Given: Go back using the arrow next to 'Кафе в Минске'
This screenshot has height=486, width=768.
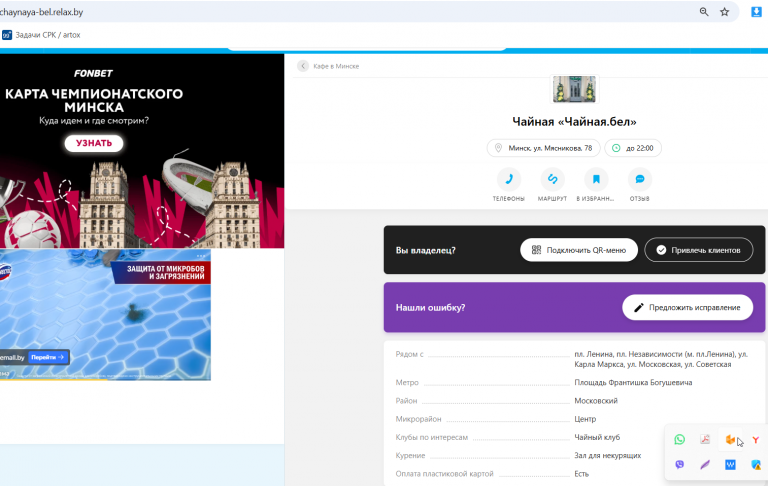Looking at the screenshot, I should [x=303, y=66].
